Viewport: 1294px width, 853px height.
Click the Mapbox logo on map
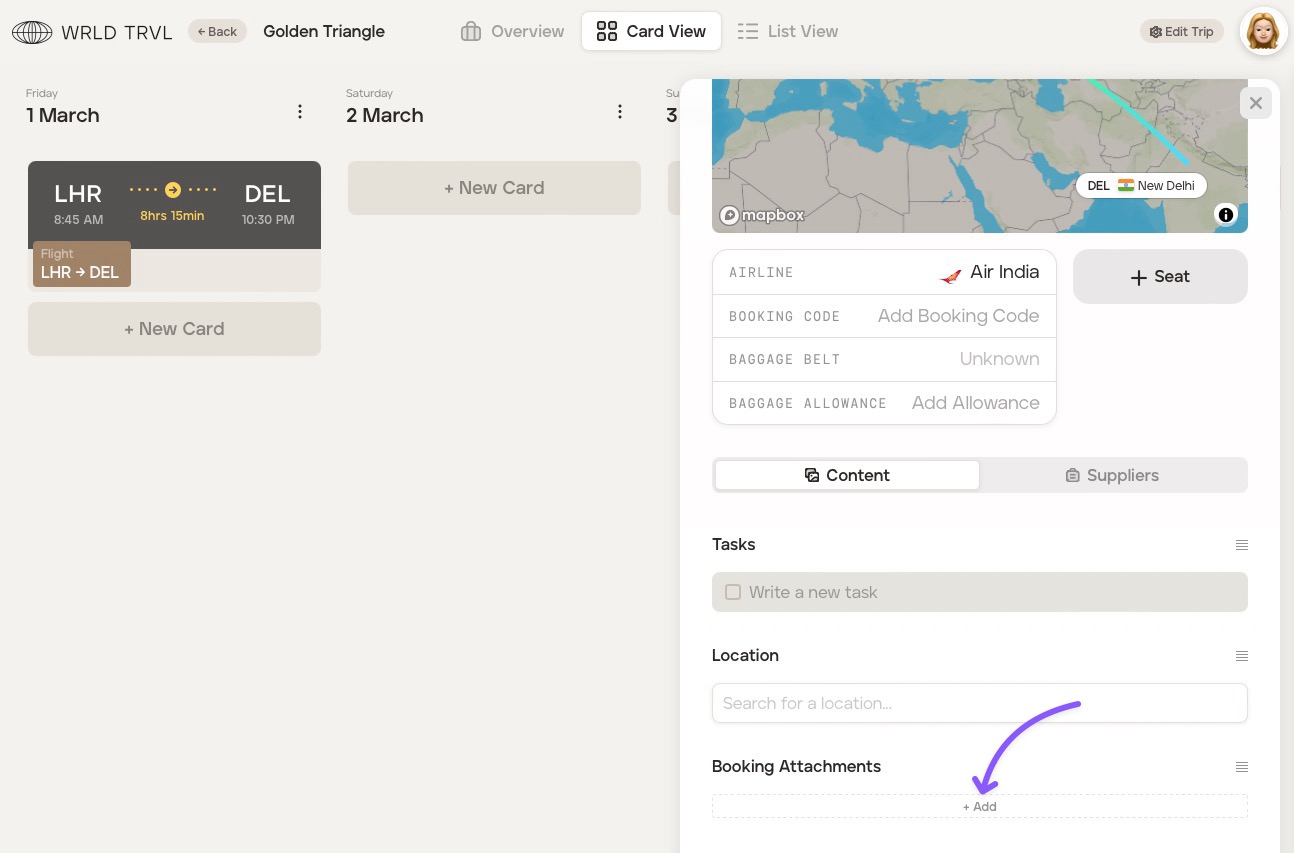(x=762, y=215)
